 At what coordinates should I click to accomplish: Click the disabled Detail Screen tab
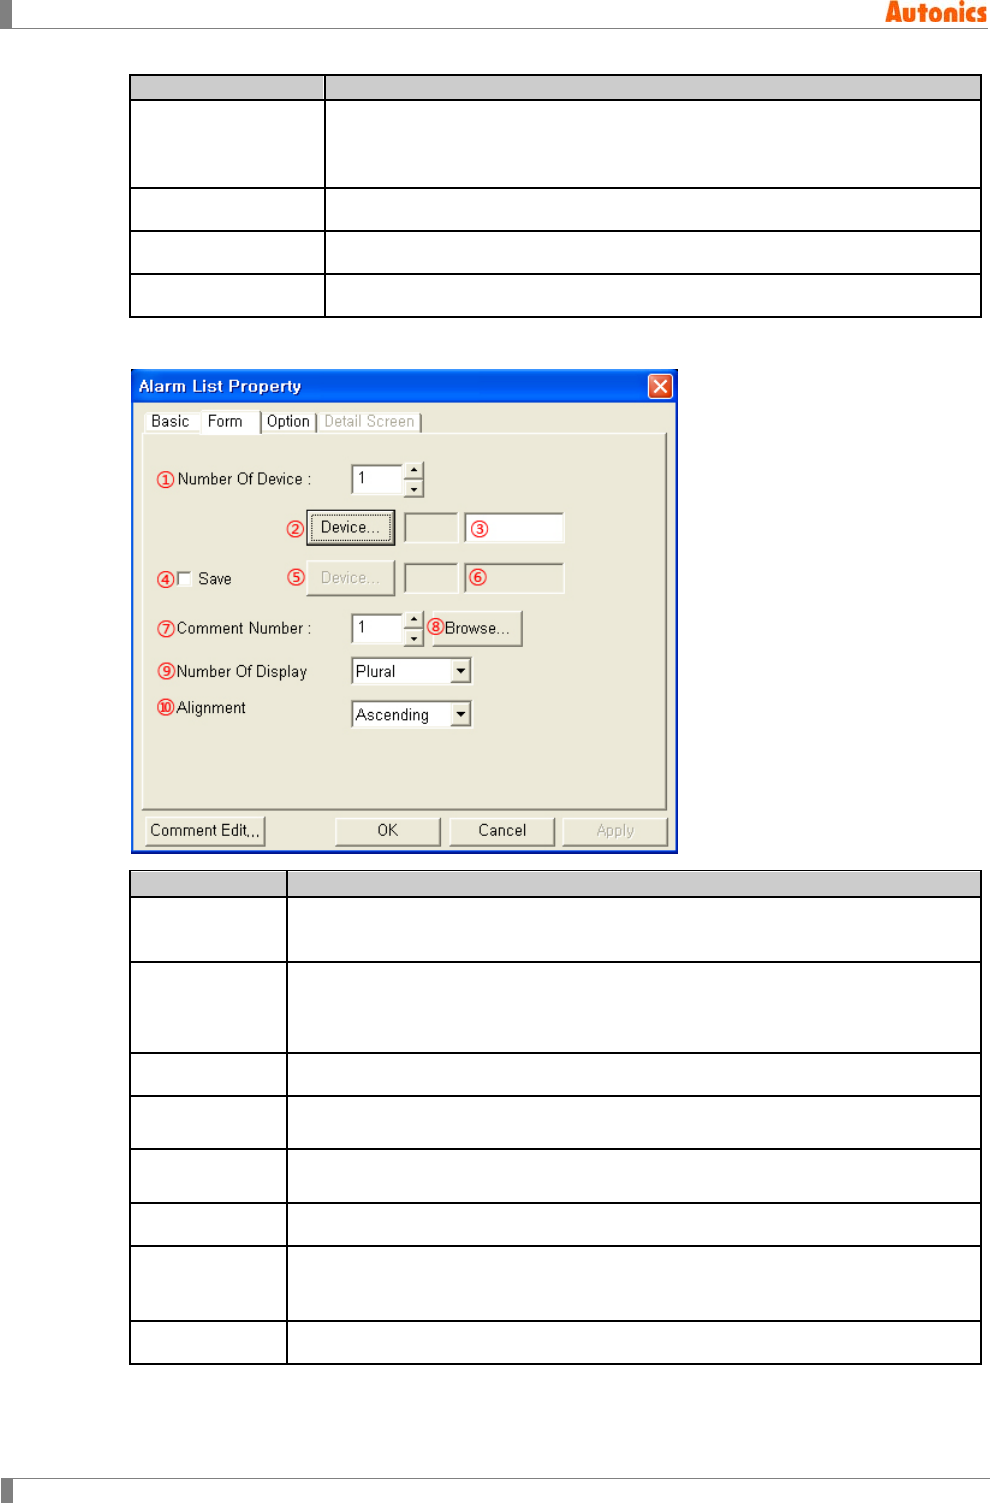[x=369, y=422]
